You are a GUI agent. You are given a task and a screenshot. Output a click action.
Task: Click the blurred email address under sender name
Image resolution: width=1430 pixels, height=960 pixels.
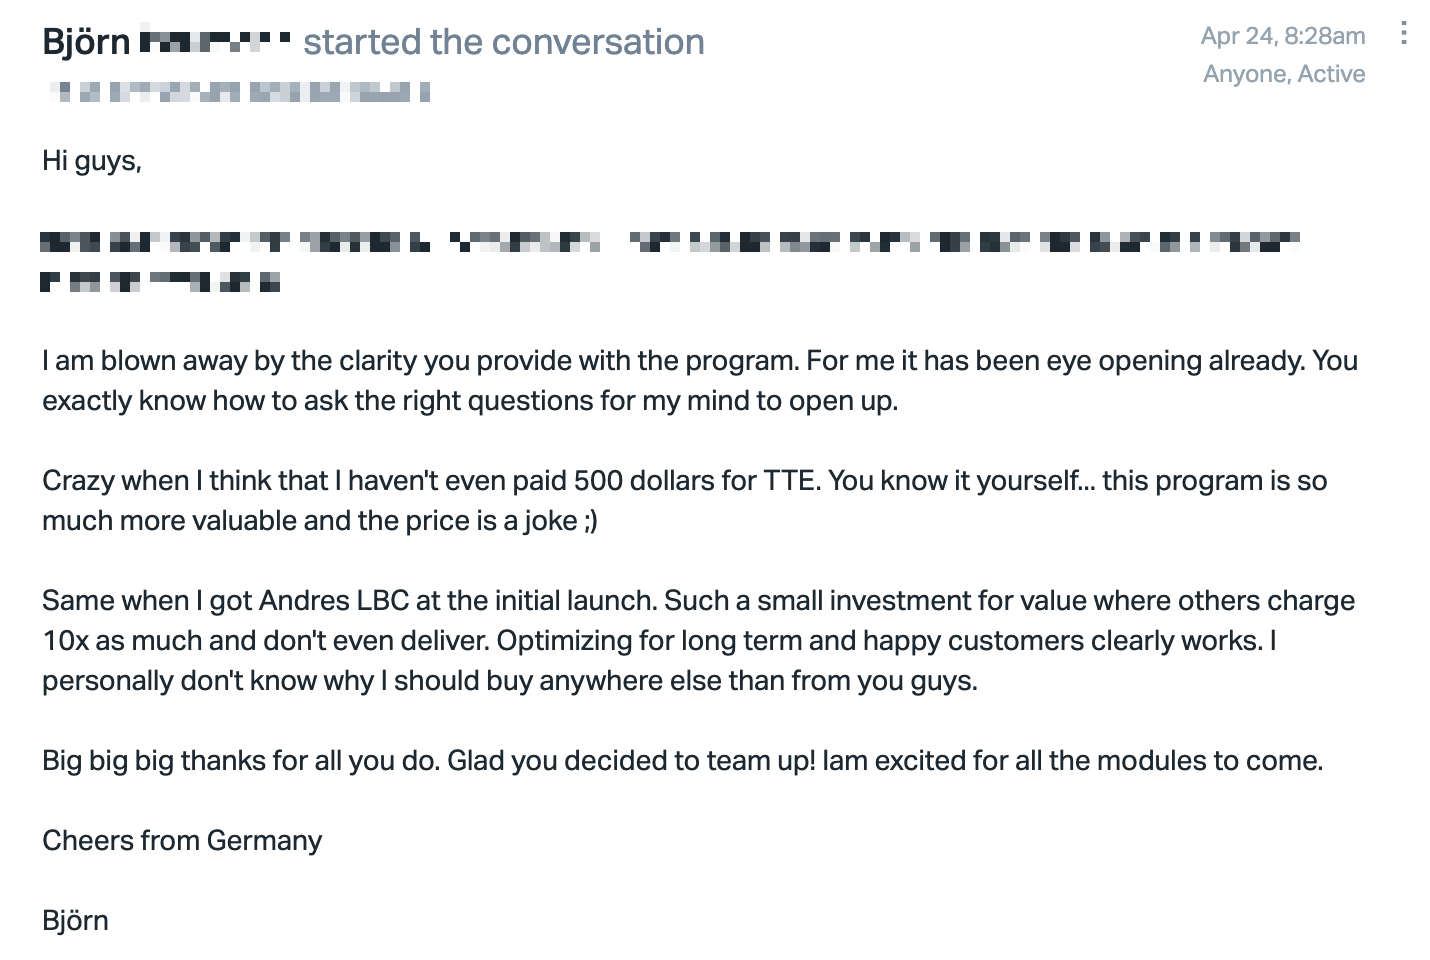[x=240, y=93]
